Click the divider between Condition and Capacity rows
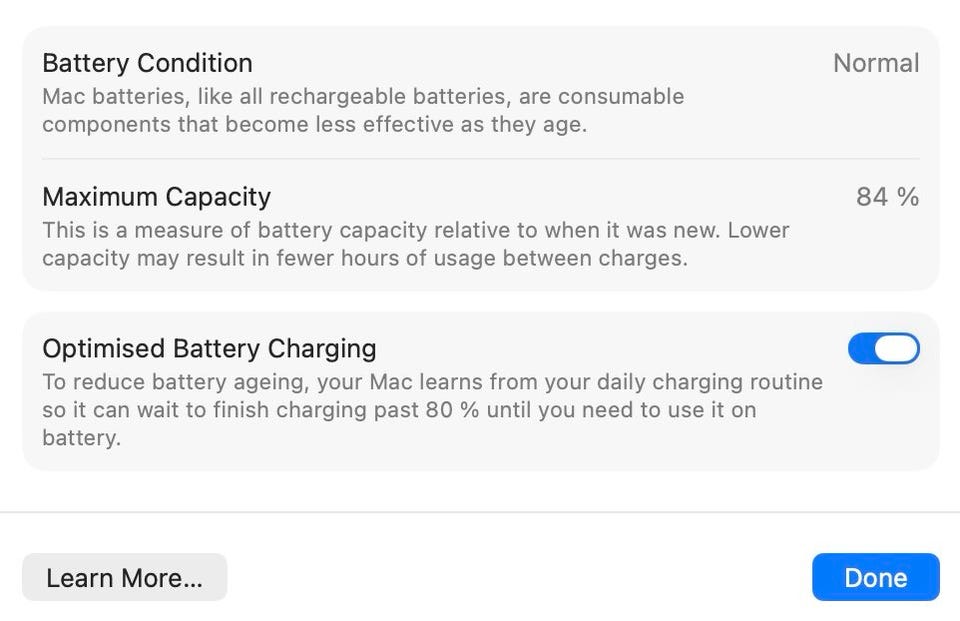This screenshot has width=960, height=621. click(x=480, y=159)
